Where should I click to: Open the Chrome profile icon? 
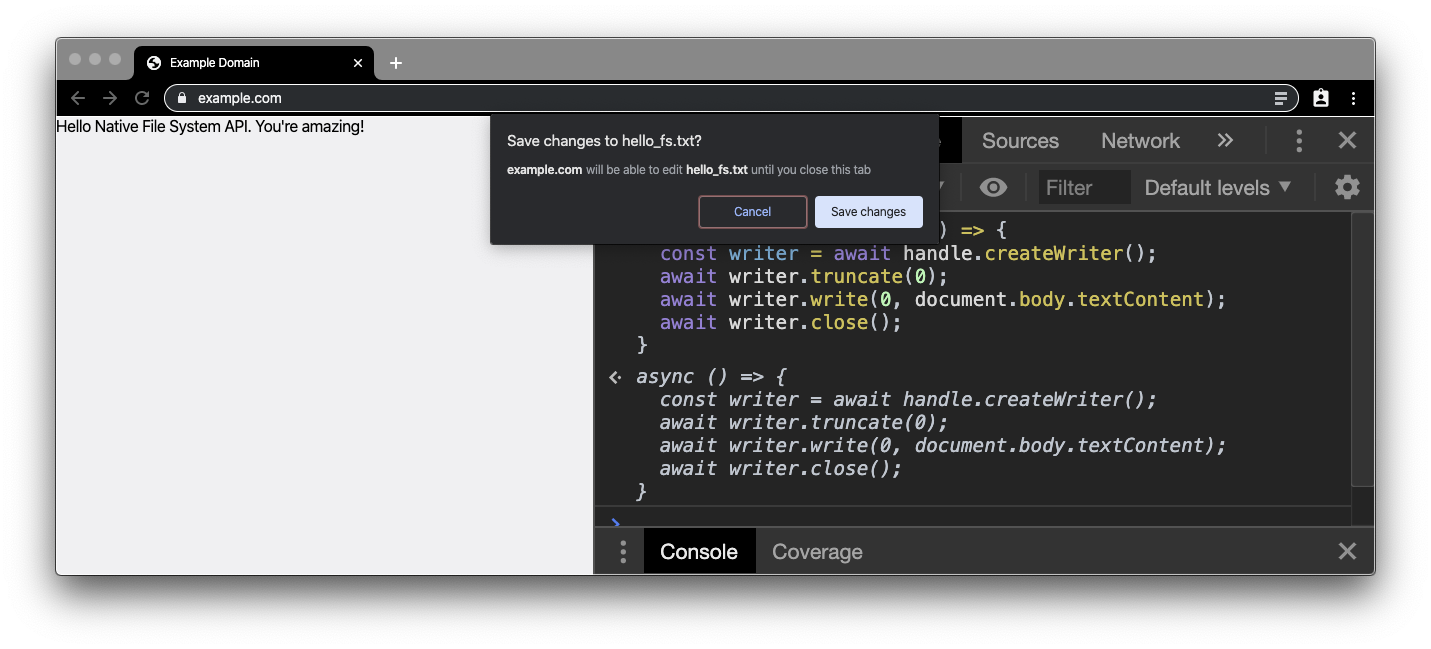(x=1321, y=98)
